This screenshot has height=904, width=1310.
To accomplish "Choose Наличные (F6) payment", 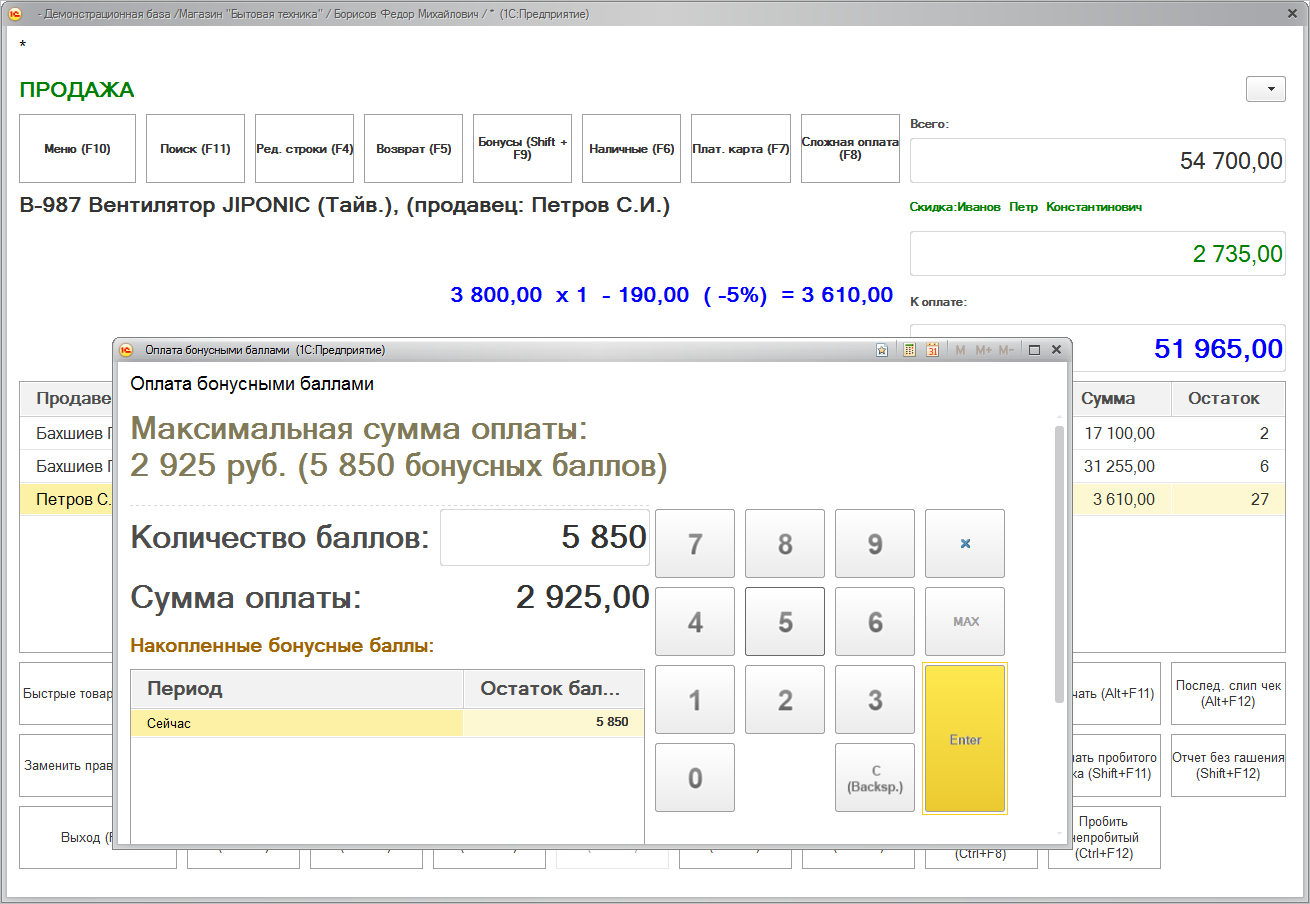I will (632, 149).
